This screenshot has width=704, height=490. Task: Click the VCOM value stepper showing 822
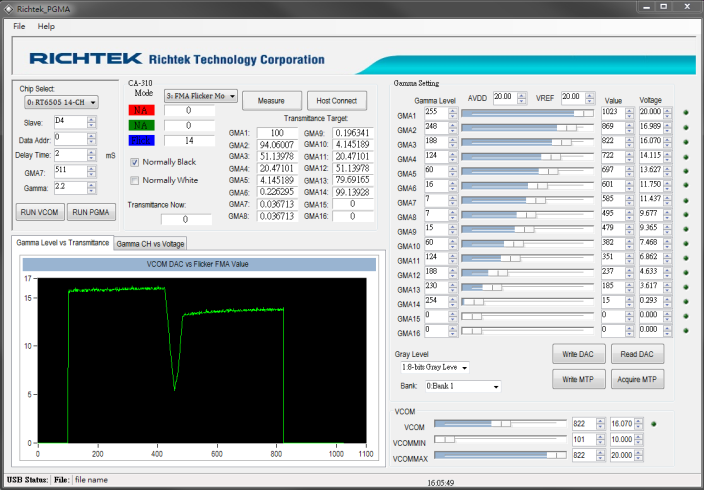[600, 424]
